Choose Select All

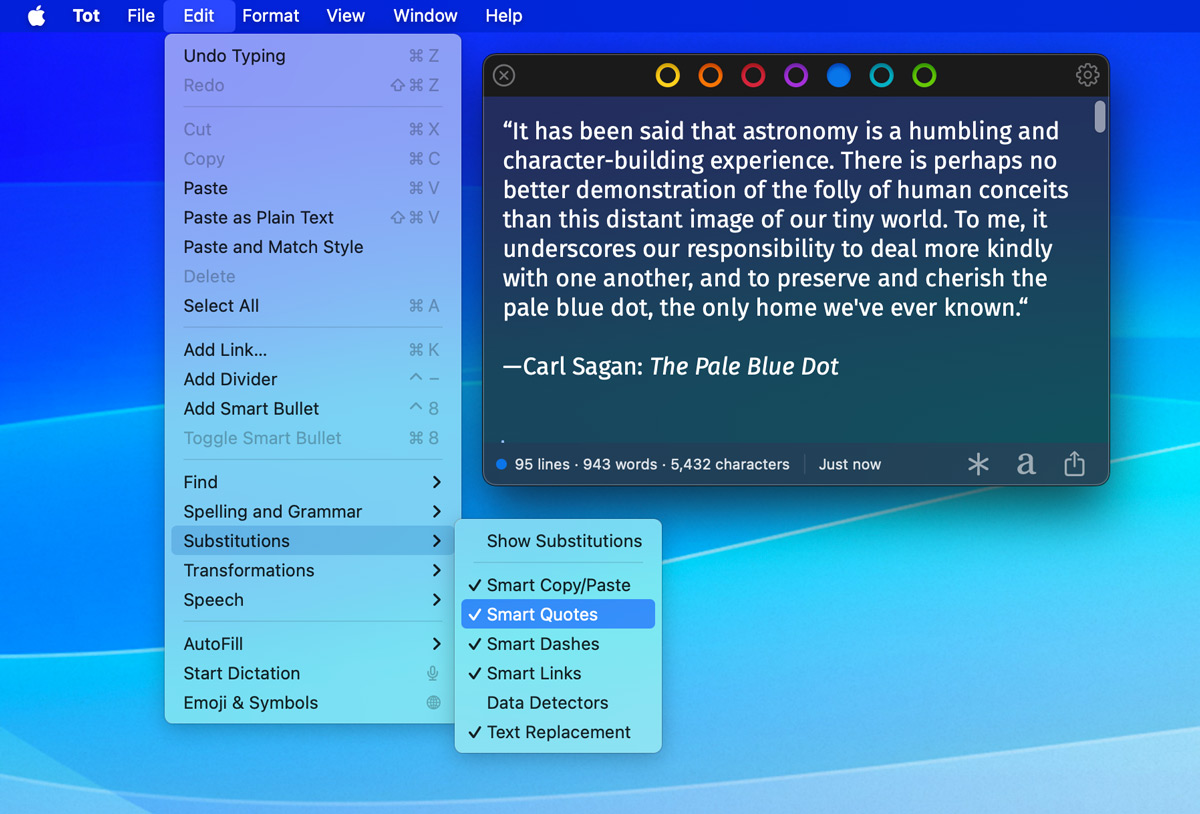pos(312,306)
